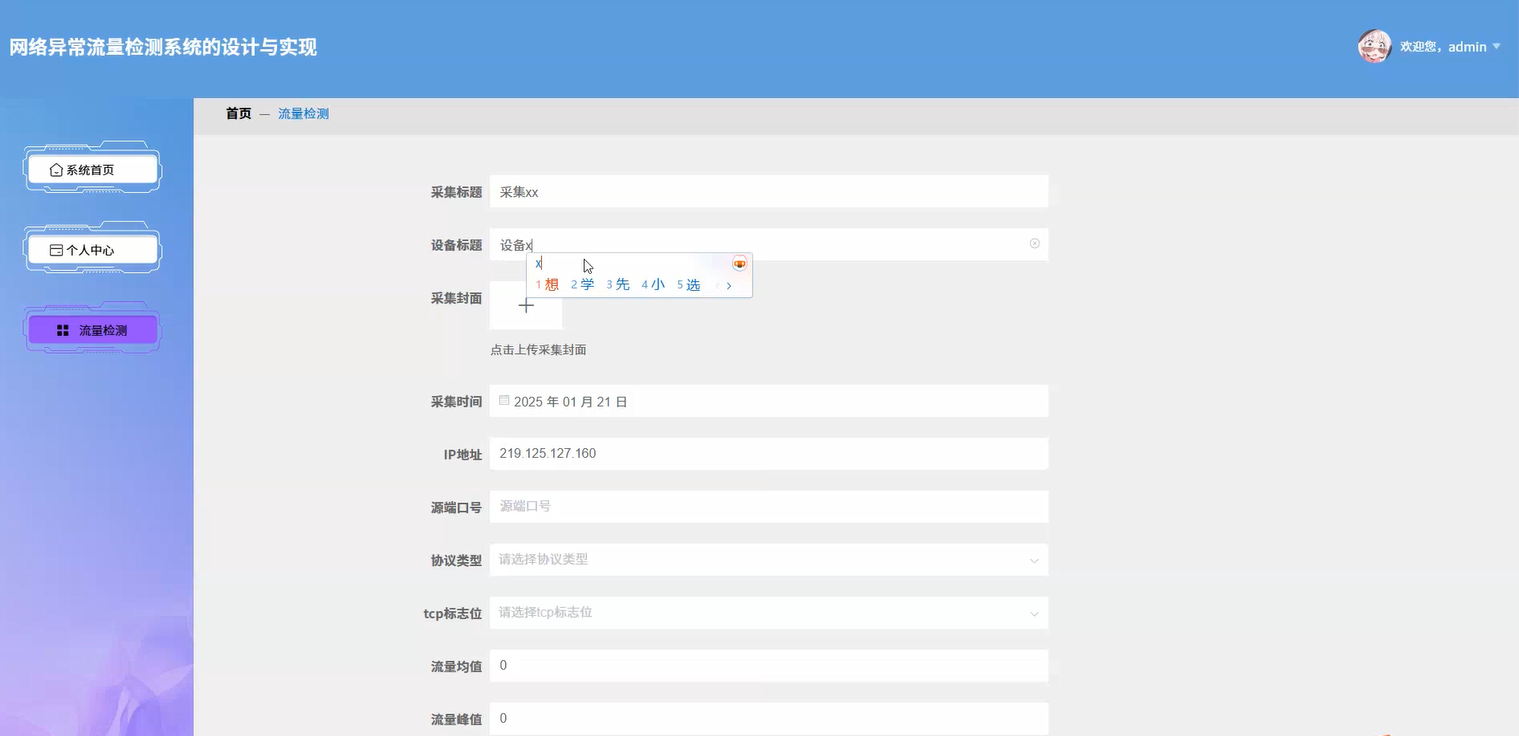
Task: Click 首页 in the breadcrumb
Action: tap(238, 113)
